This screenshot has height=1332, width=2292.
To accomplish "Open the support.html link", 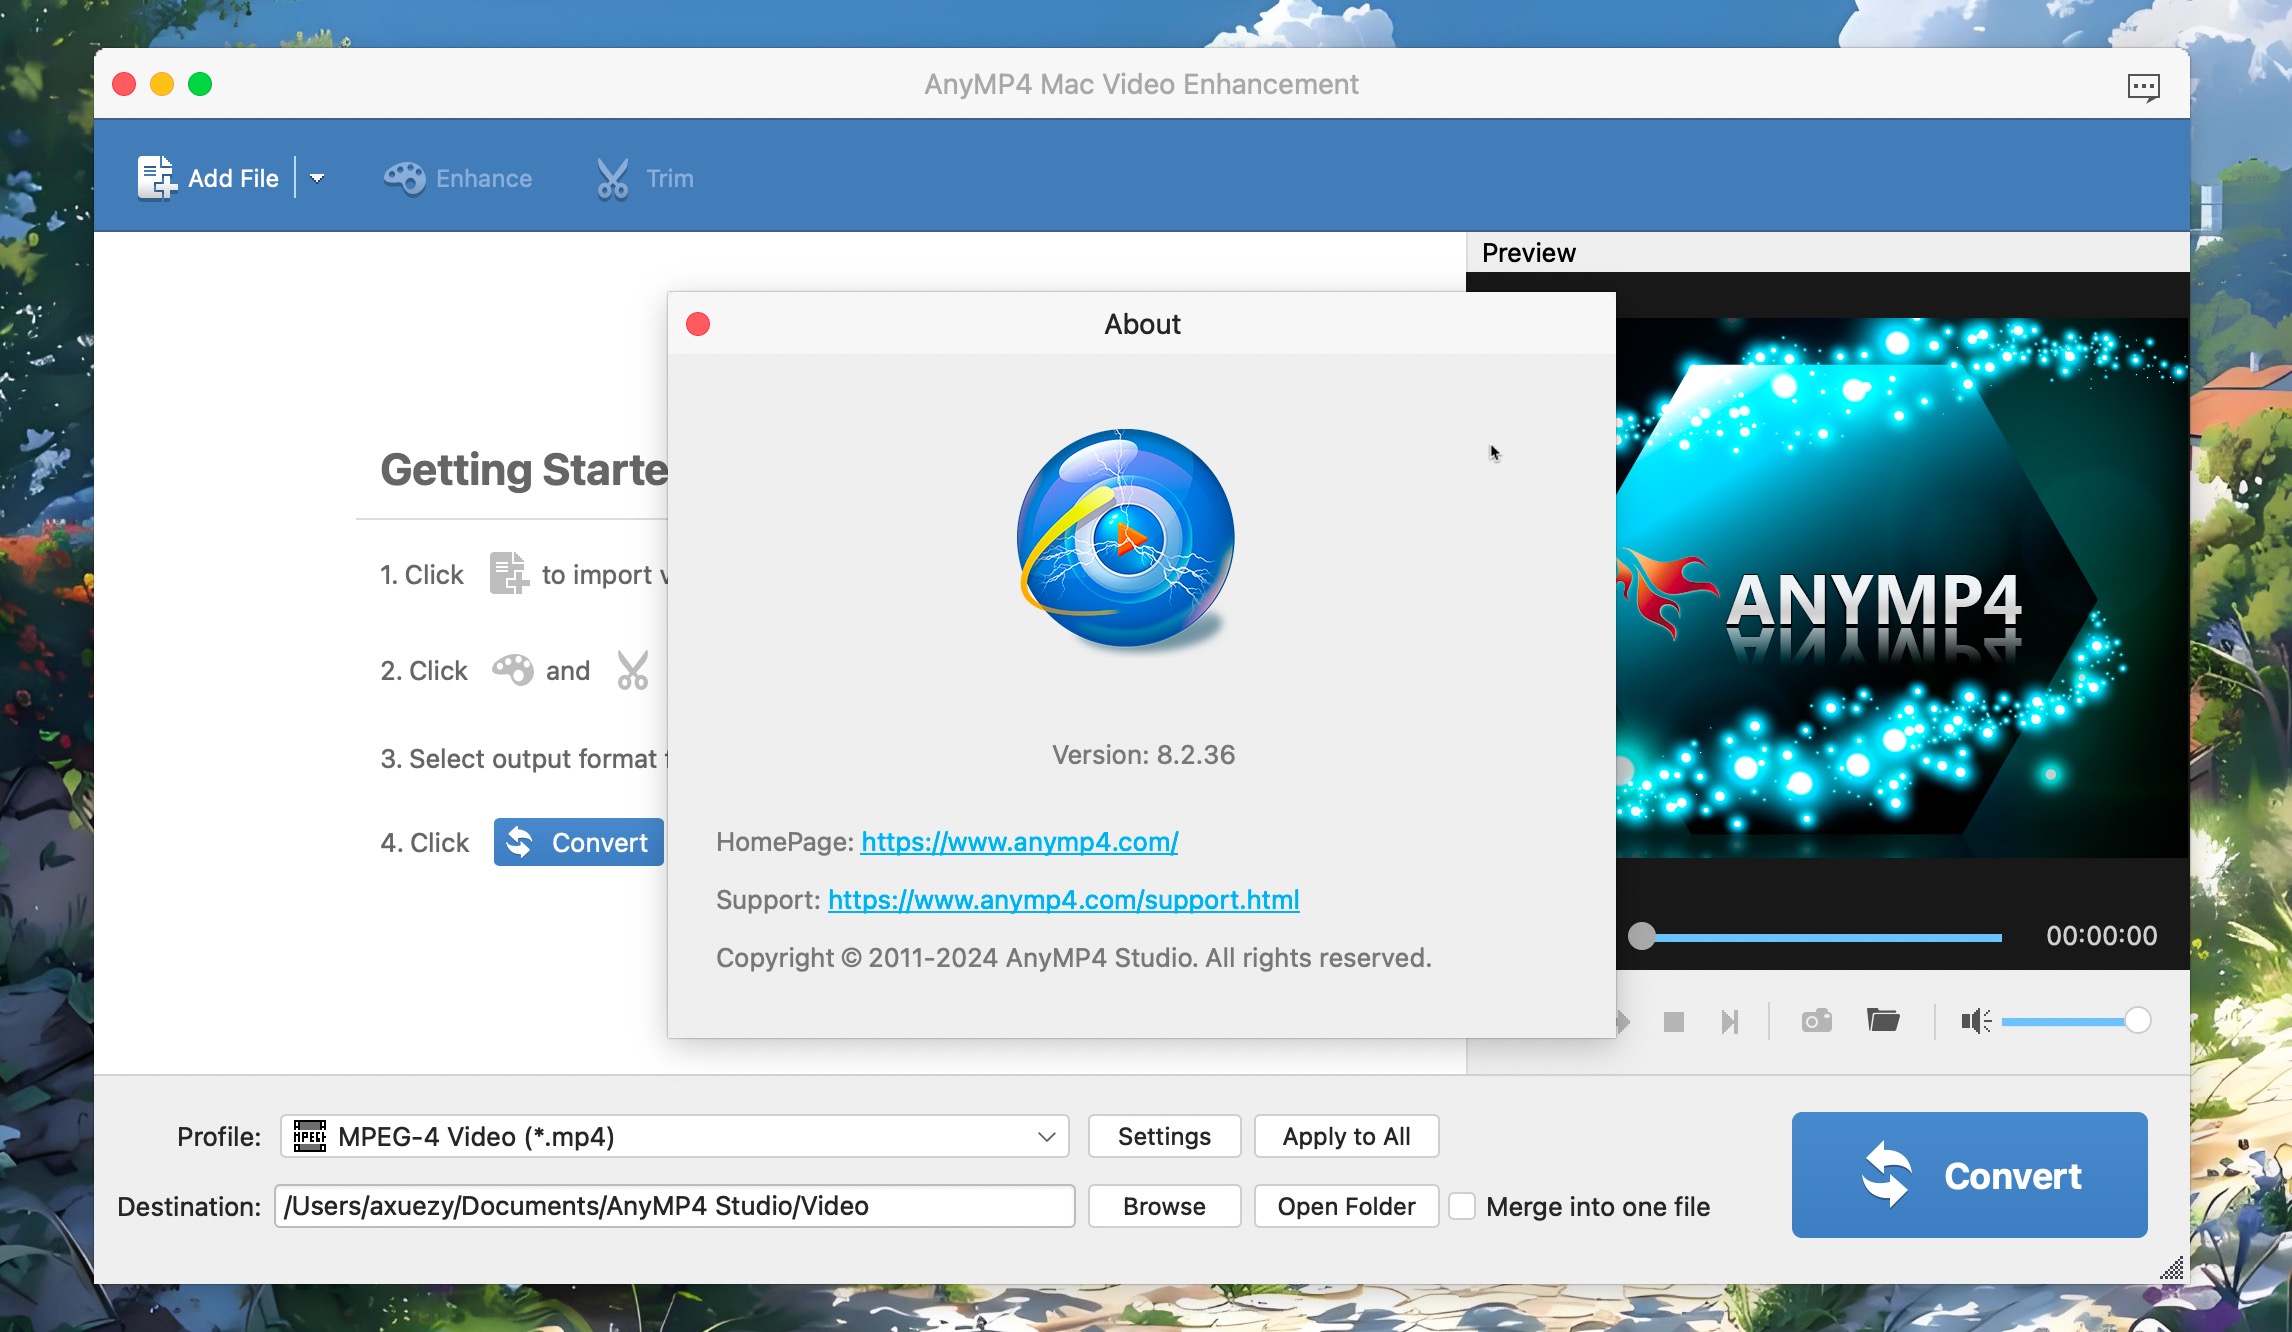I will coord(1063,900).
